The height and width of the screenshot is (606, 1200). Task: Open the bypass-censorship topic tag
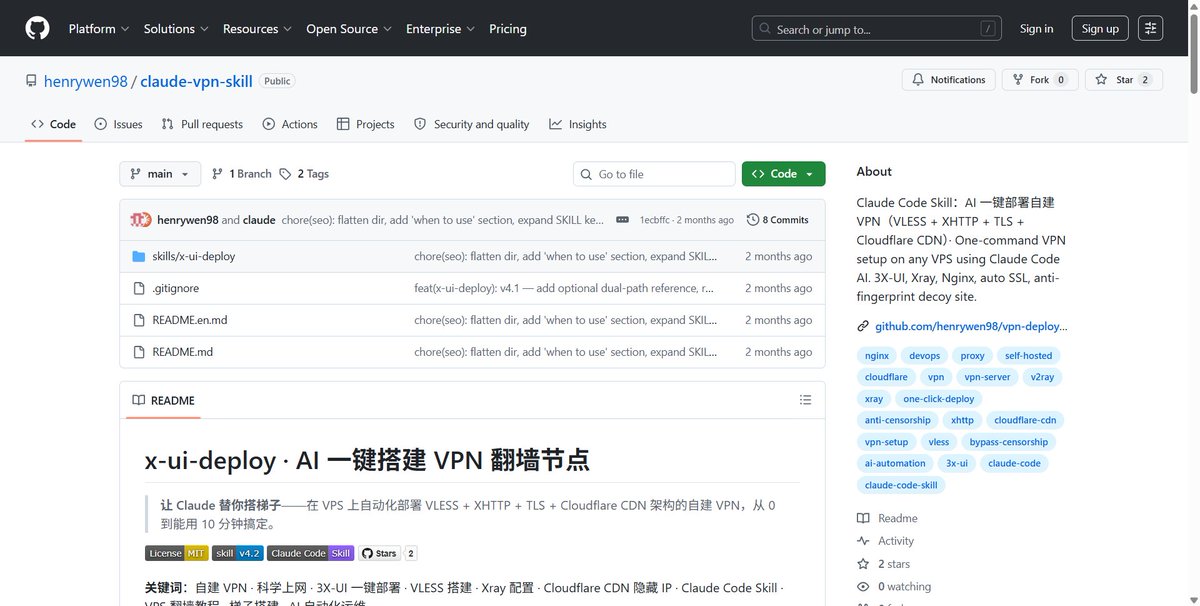(1009, 442)
